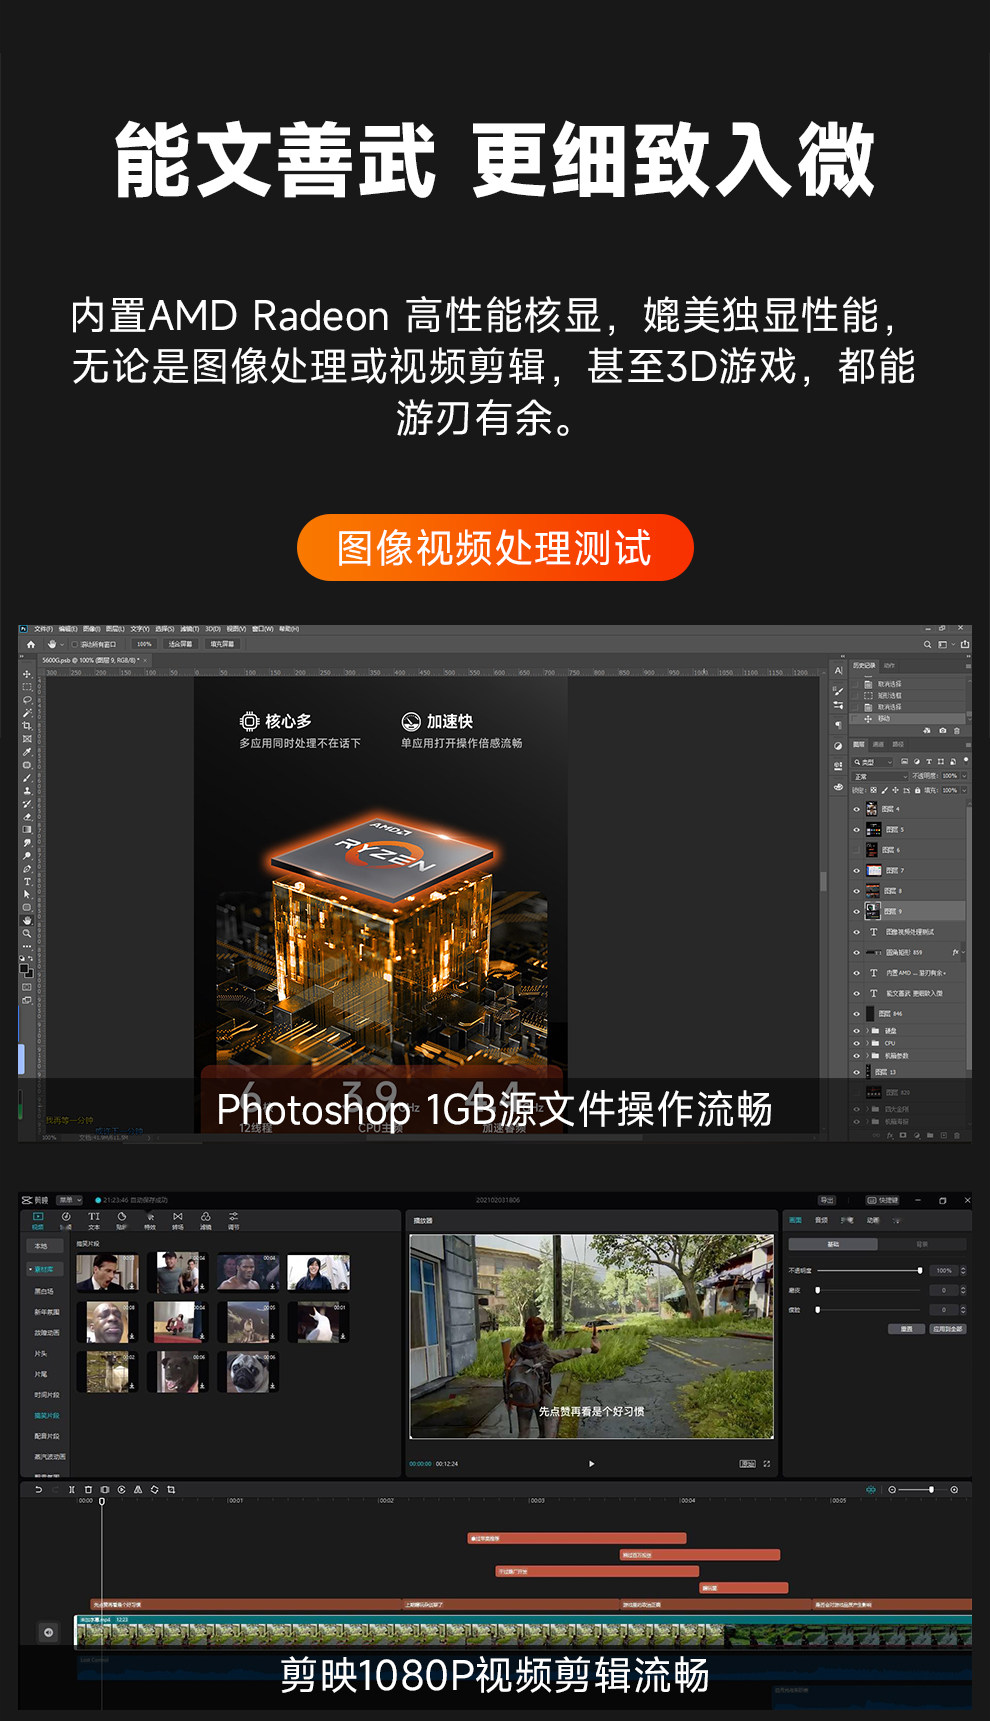Click fullscreen icon in Jianying player
This screenshot has height=1721, width=990.
tap(767, 1464)
